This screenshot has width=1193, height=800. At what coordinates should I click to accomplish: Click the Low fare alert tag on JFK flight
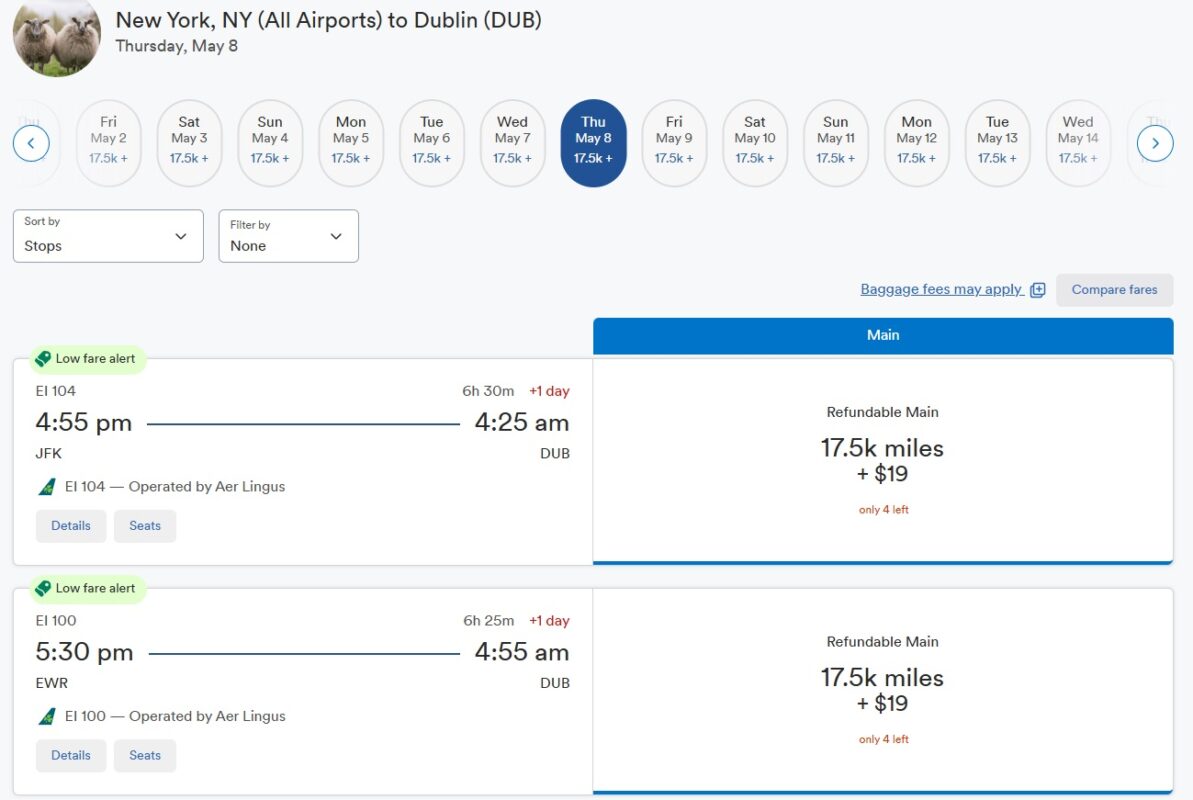[88, 358]
